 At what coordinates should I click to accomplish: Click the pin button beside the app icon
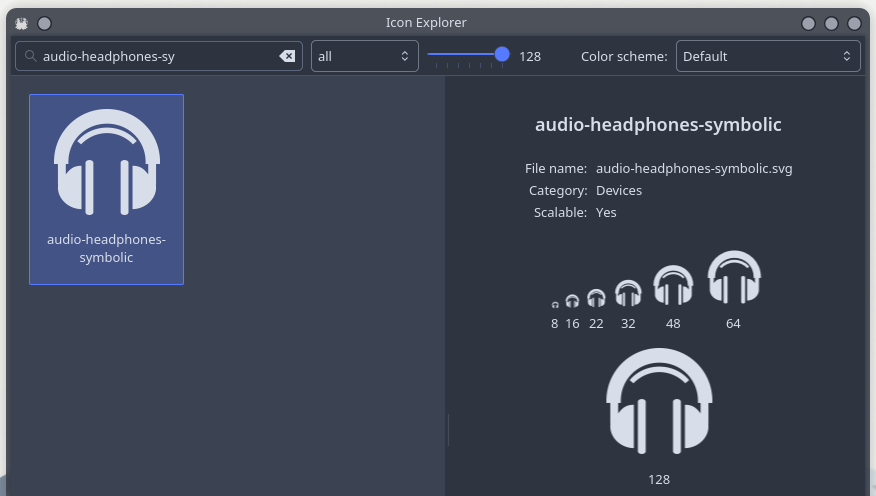click(x=44, y=23)
